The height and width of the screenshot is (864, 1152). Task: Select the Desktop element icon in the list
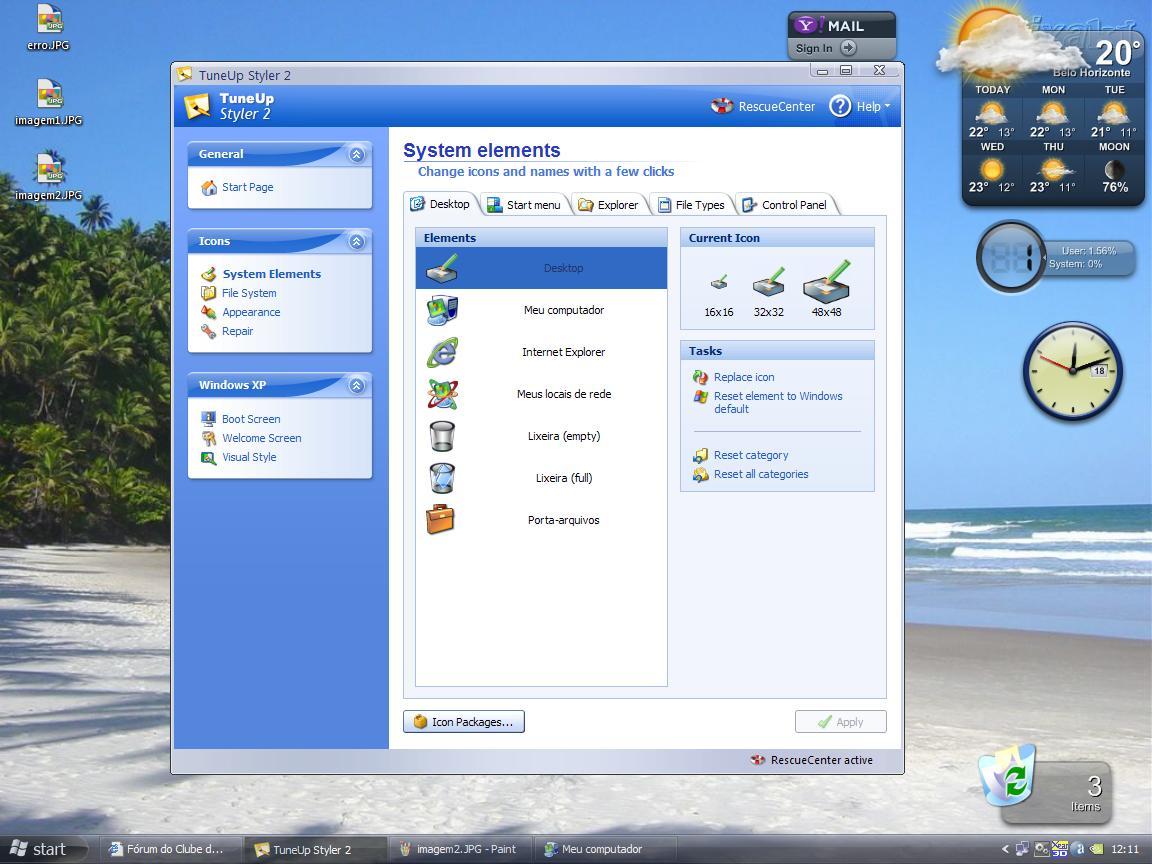tap(442, 268)
